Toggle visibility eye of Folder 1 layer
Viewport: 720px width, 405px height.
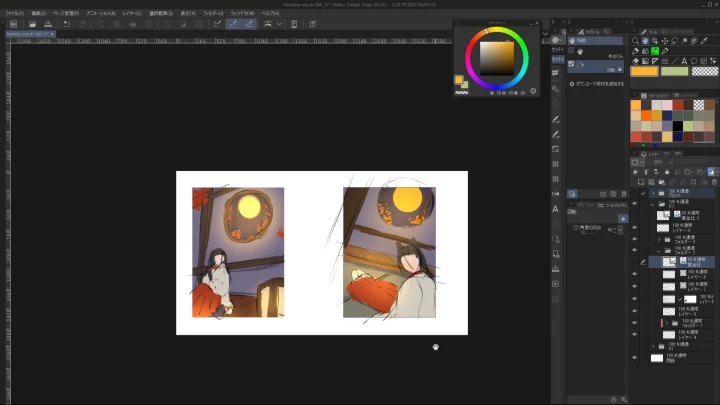coord(634,323)
